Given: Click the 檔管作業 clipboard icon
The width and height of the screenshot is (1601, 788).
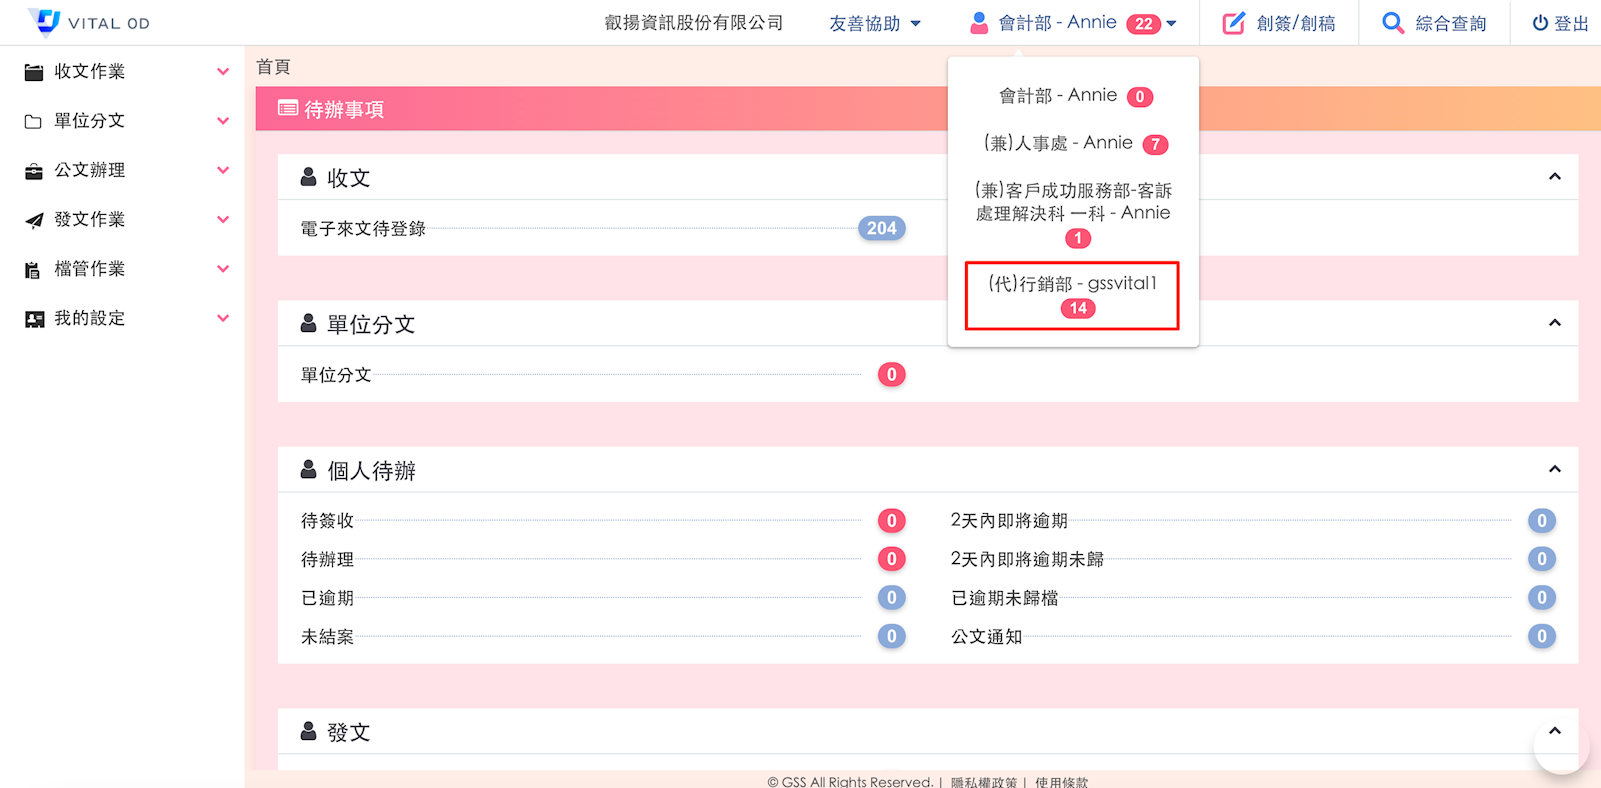Looking at the screenshot, I should pos(34,269).
